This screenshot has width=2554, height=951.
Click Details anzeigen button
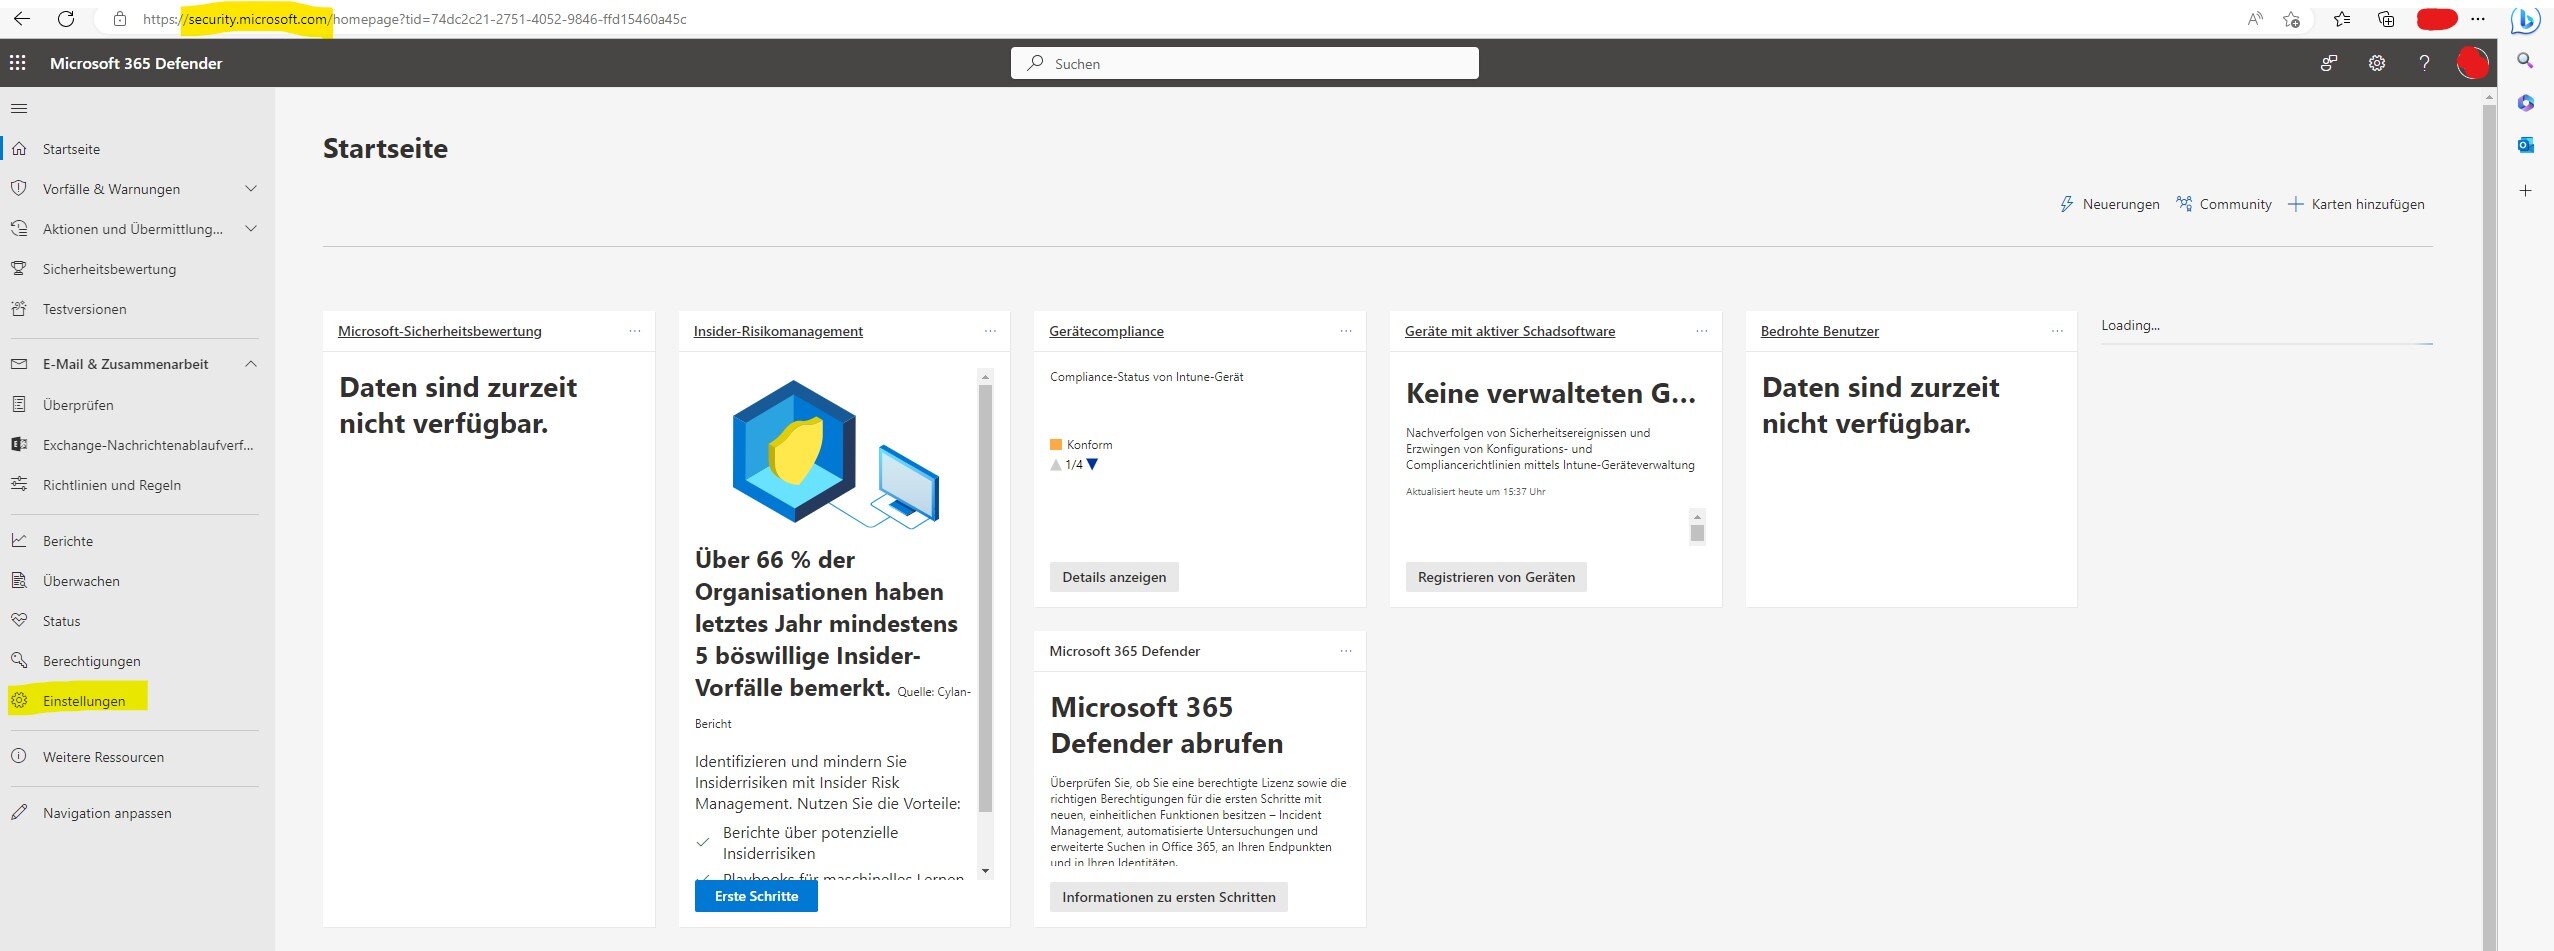(1114, 577)
